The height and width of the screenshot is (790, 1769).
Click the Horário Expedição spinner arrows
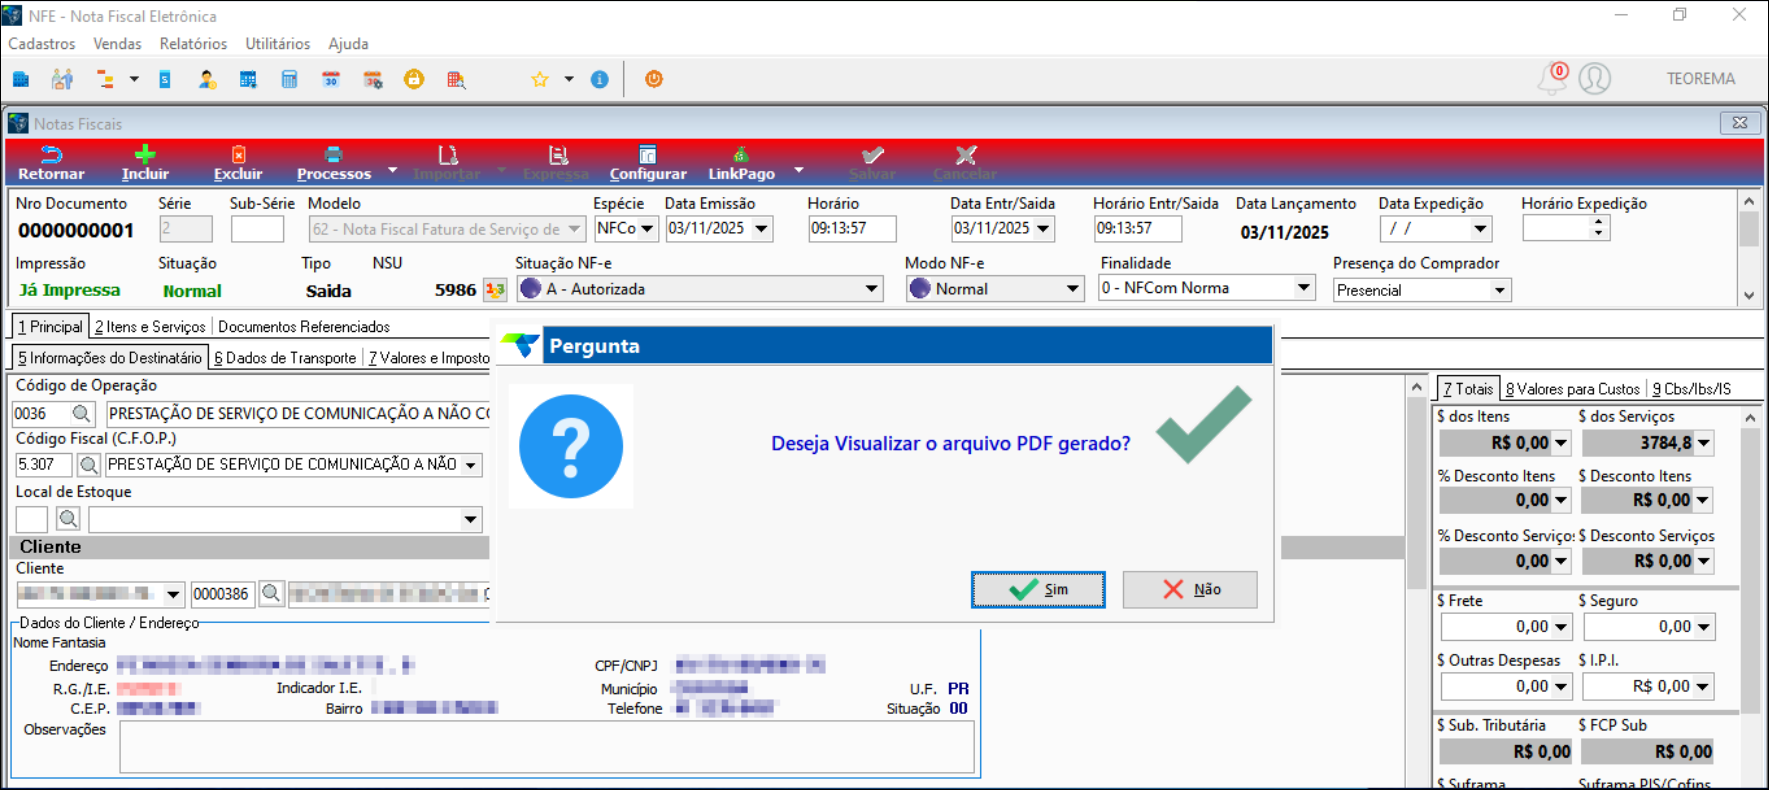click(x=1598, y=229)
